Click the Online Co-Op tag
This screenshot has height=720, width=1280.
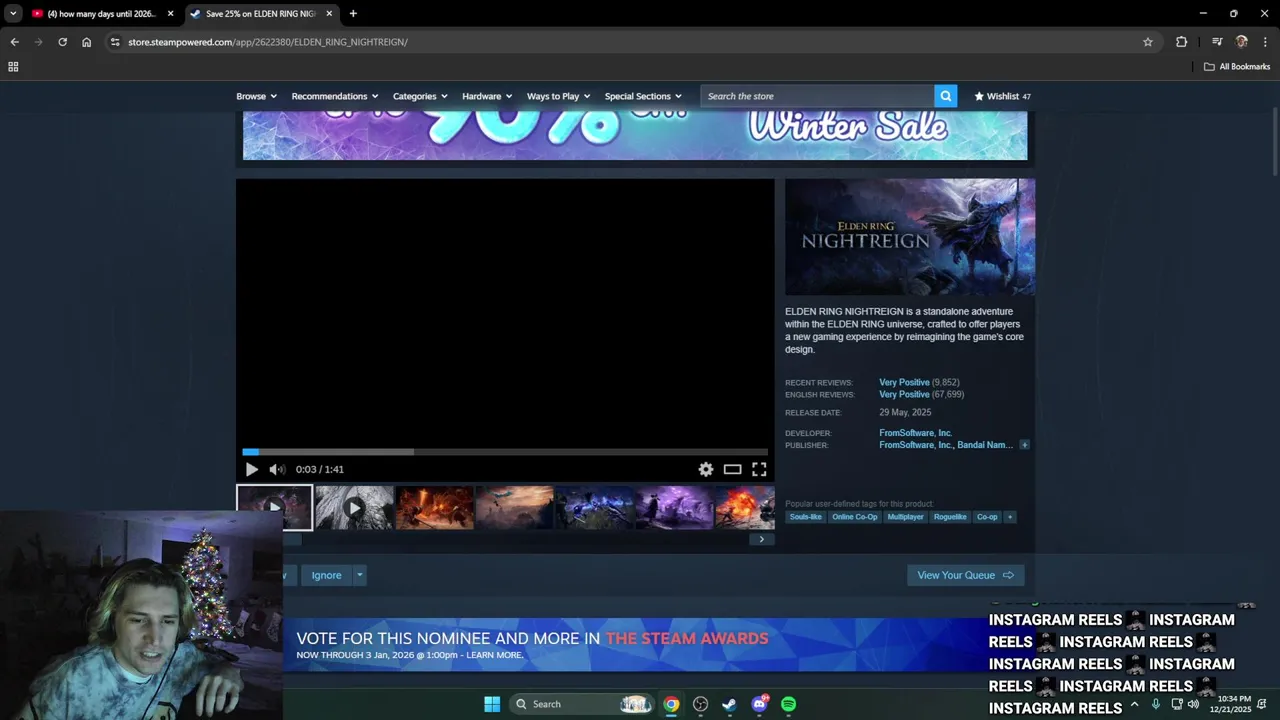pyautogui.click(x=854, y=517)
